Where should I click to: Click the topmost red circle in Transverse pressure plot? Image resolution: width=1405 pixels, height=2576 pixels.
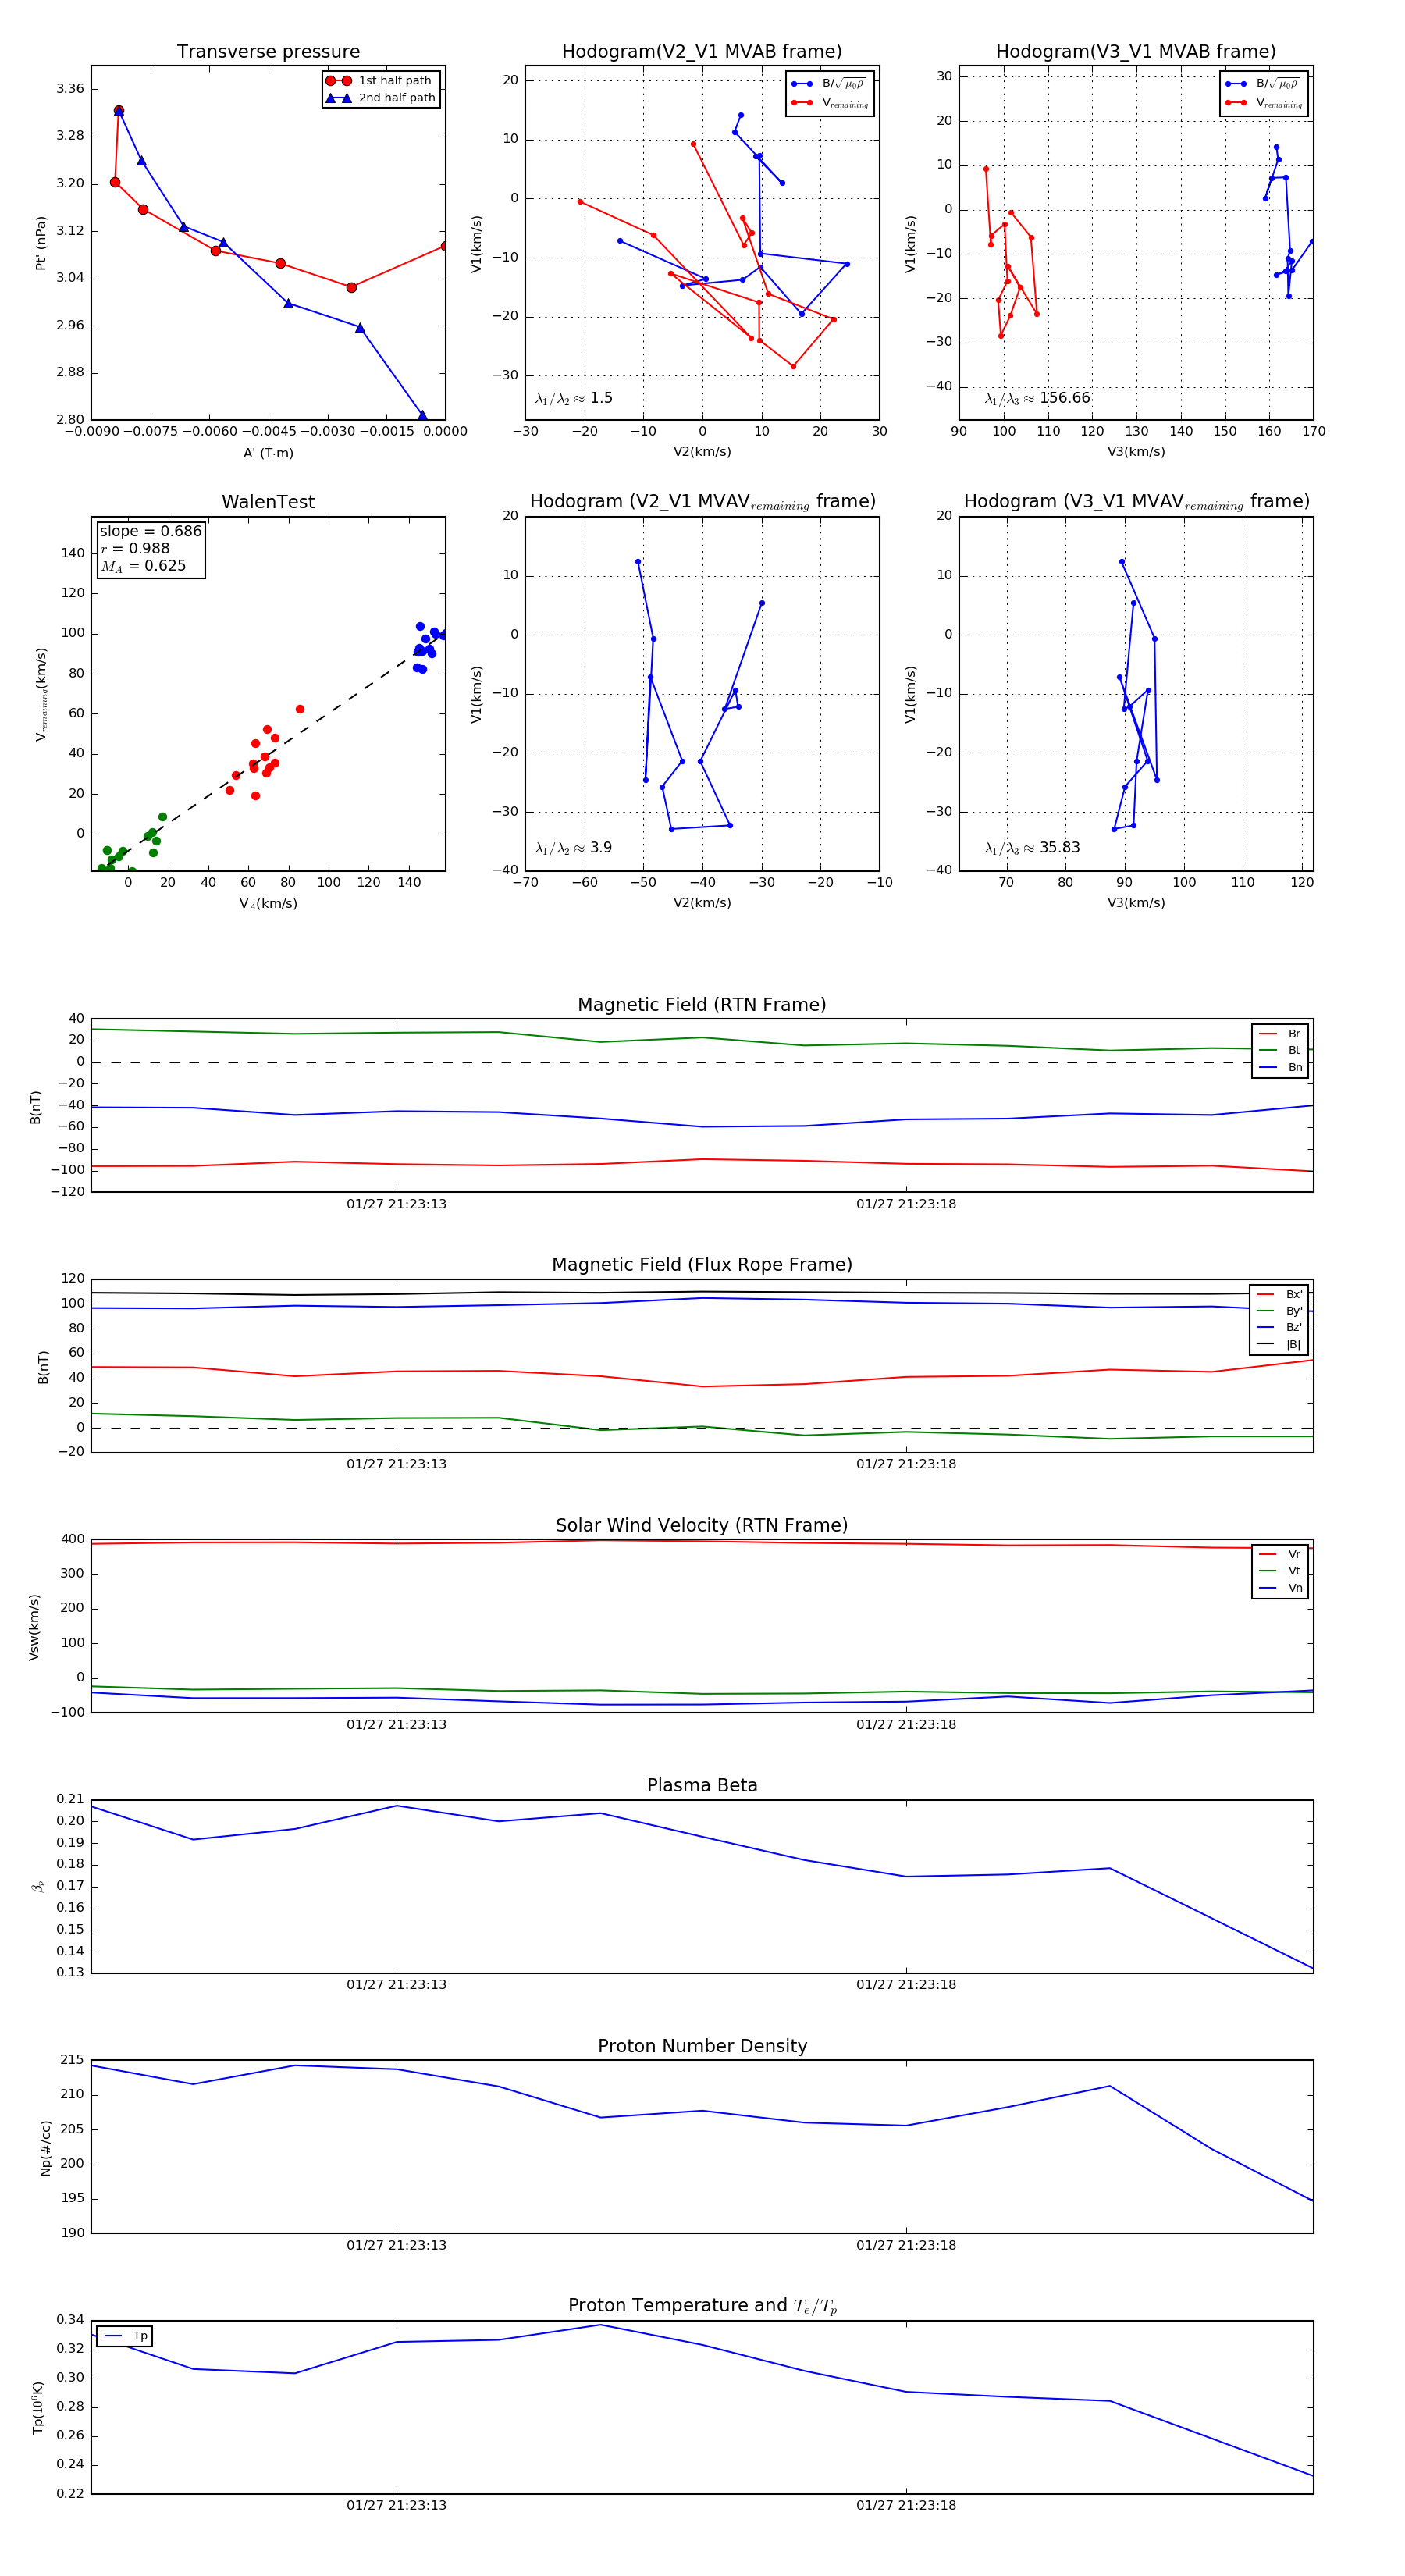pos(119,111)
